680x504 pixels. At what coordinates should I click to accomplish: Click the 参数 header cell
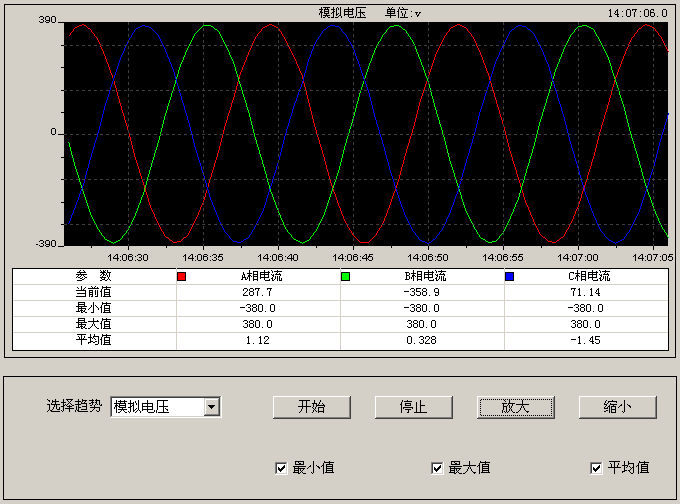tap(94, 275)
